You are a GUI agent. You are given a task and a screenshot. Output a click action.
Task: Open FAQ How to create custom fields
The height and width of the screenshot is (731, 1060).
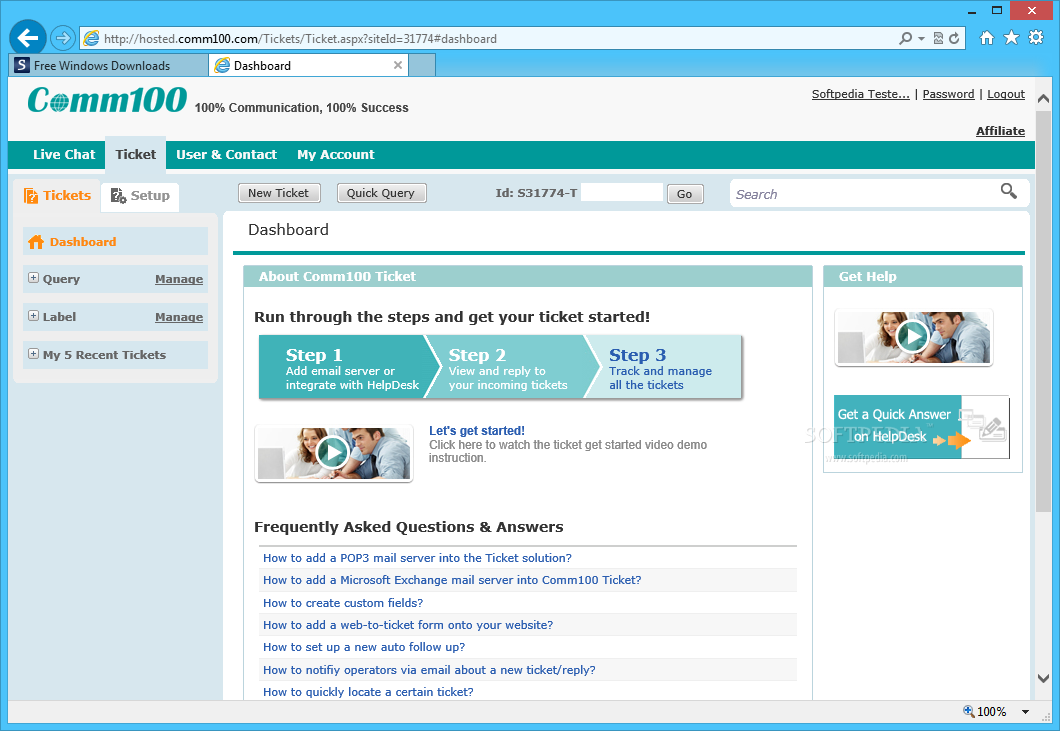point(343,603)
